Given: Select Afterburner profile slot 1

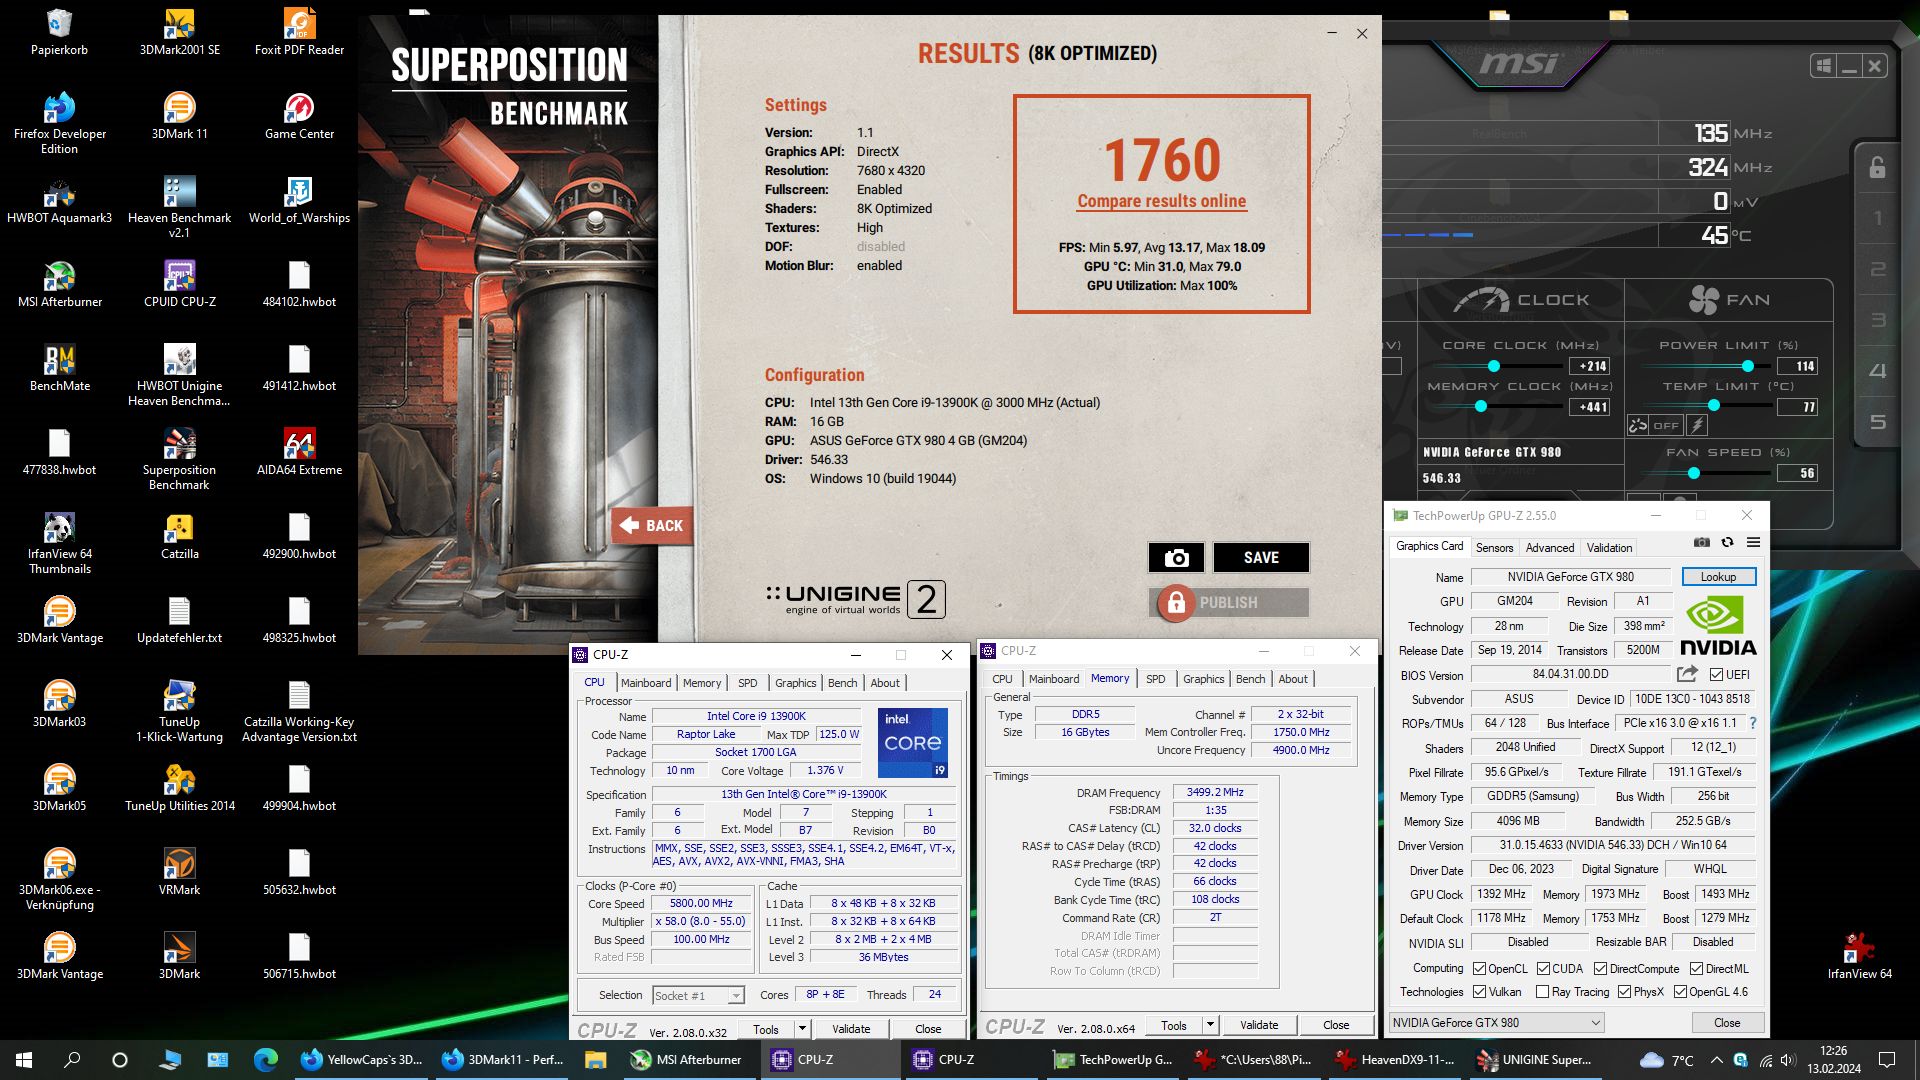Looking at the screenshot, I should (x=1878, y=218).
